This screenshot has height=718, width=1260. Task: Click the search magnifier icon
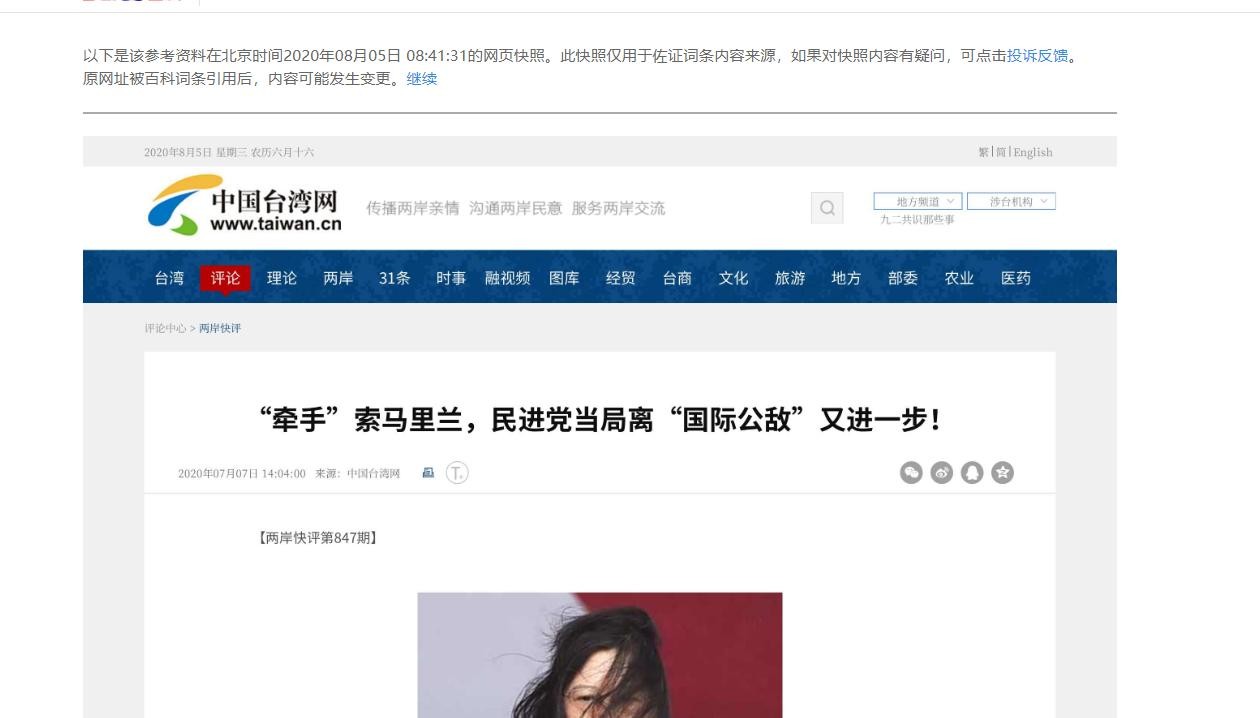827,208
